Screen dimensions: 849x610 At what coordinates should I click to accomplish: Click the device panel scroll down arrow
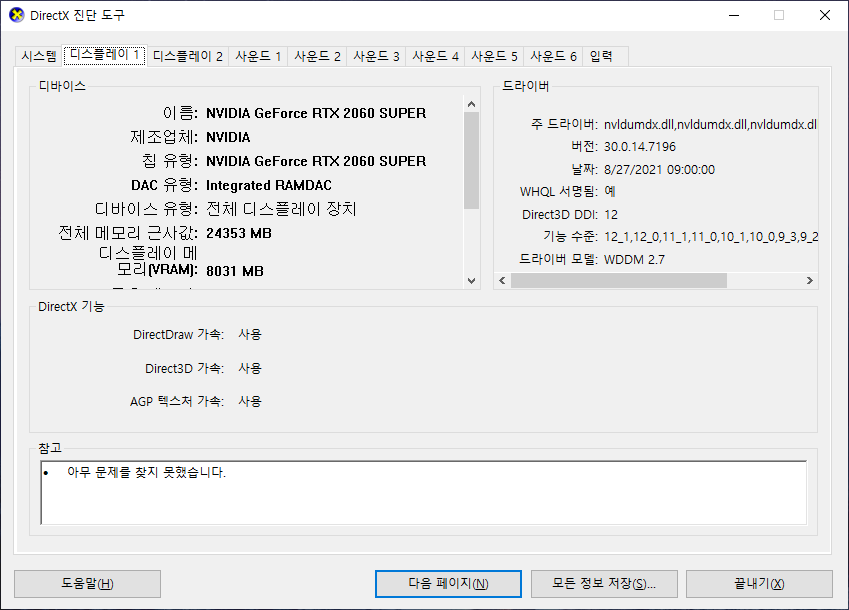[472, 280]
